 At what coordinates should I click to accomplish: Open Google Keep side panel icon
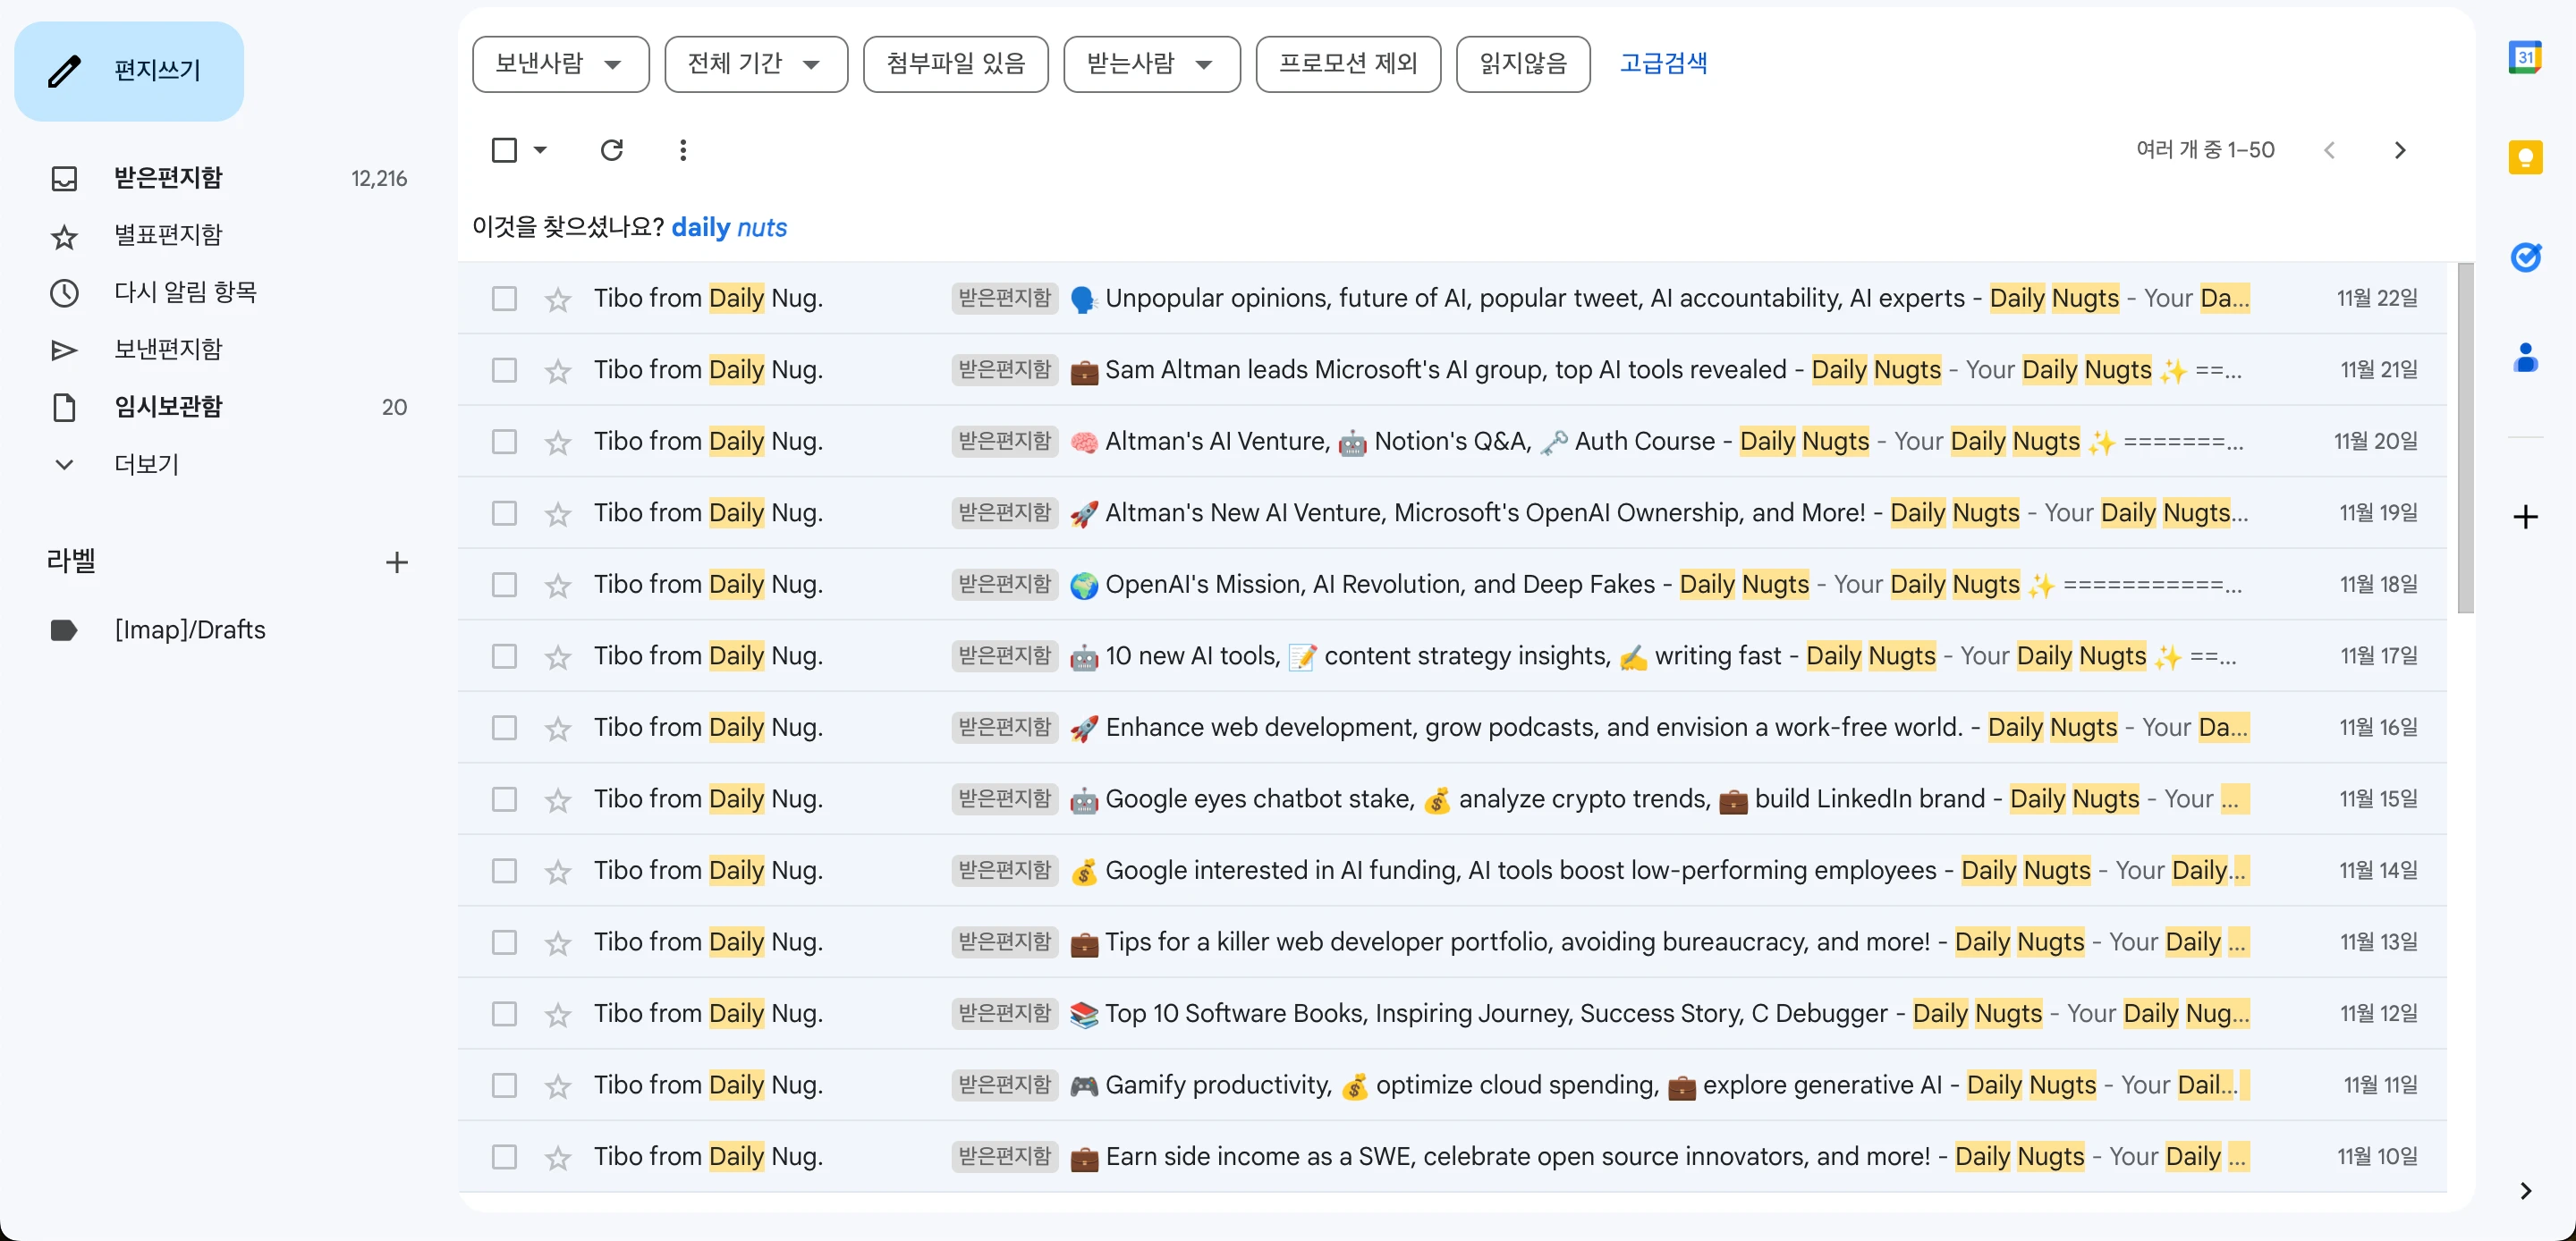(x=2525, y=157)
